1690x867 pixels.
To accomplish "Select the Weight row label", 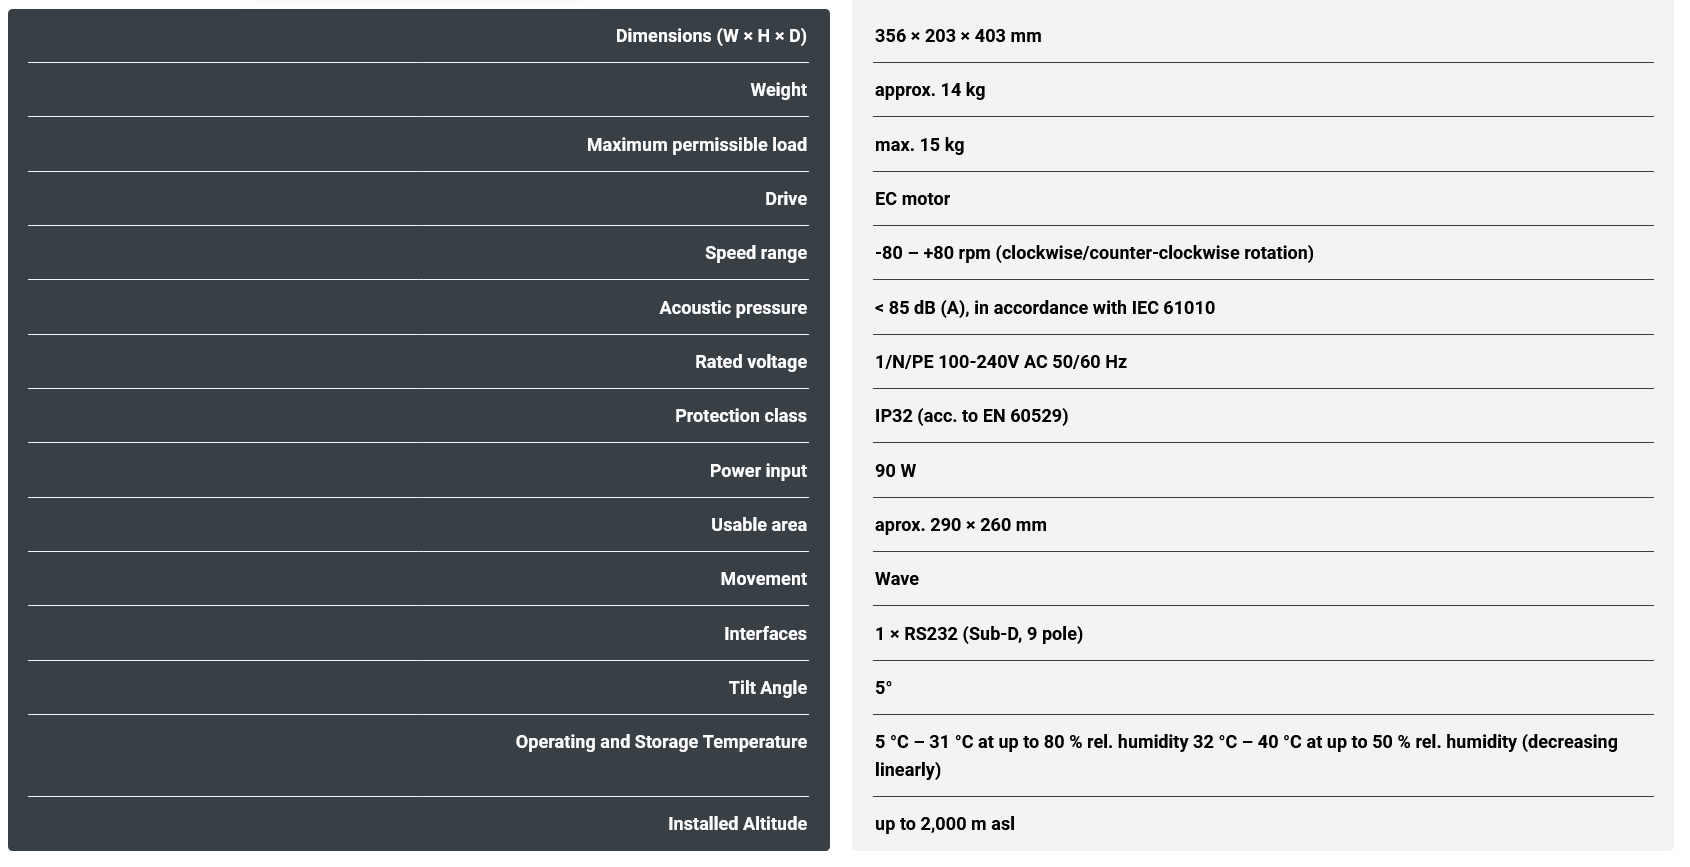I will 778,90.
